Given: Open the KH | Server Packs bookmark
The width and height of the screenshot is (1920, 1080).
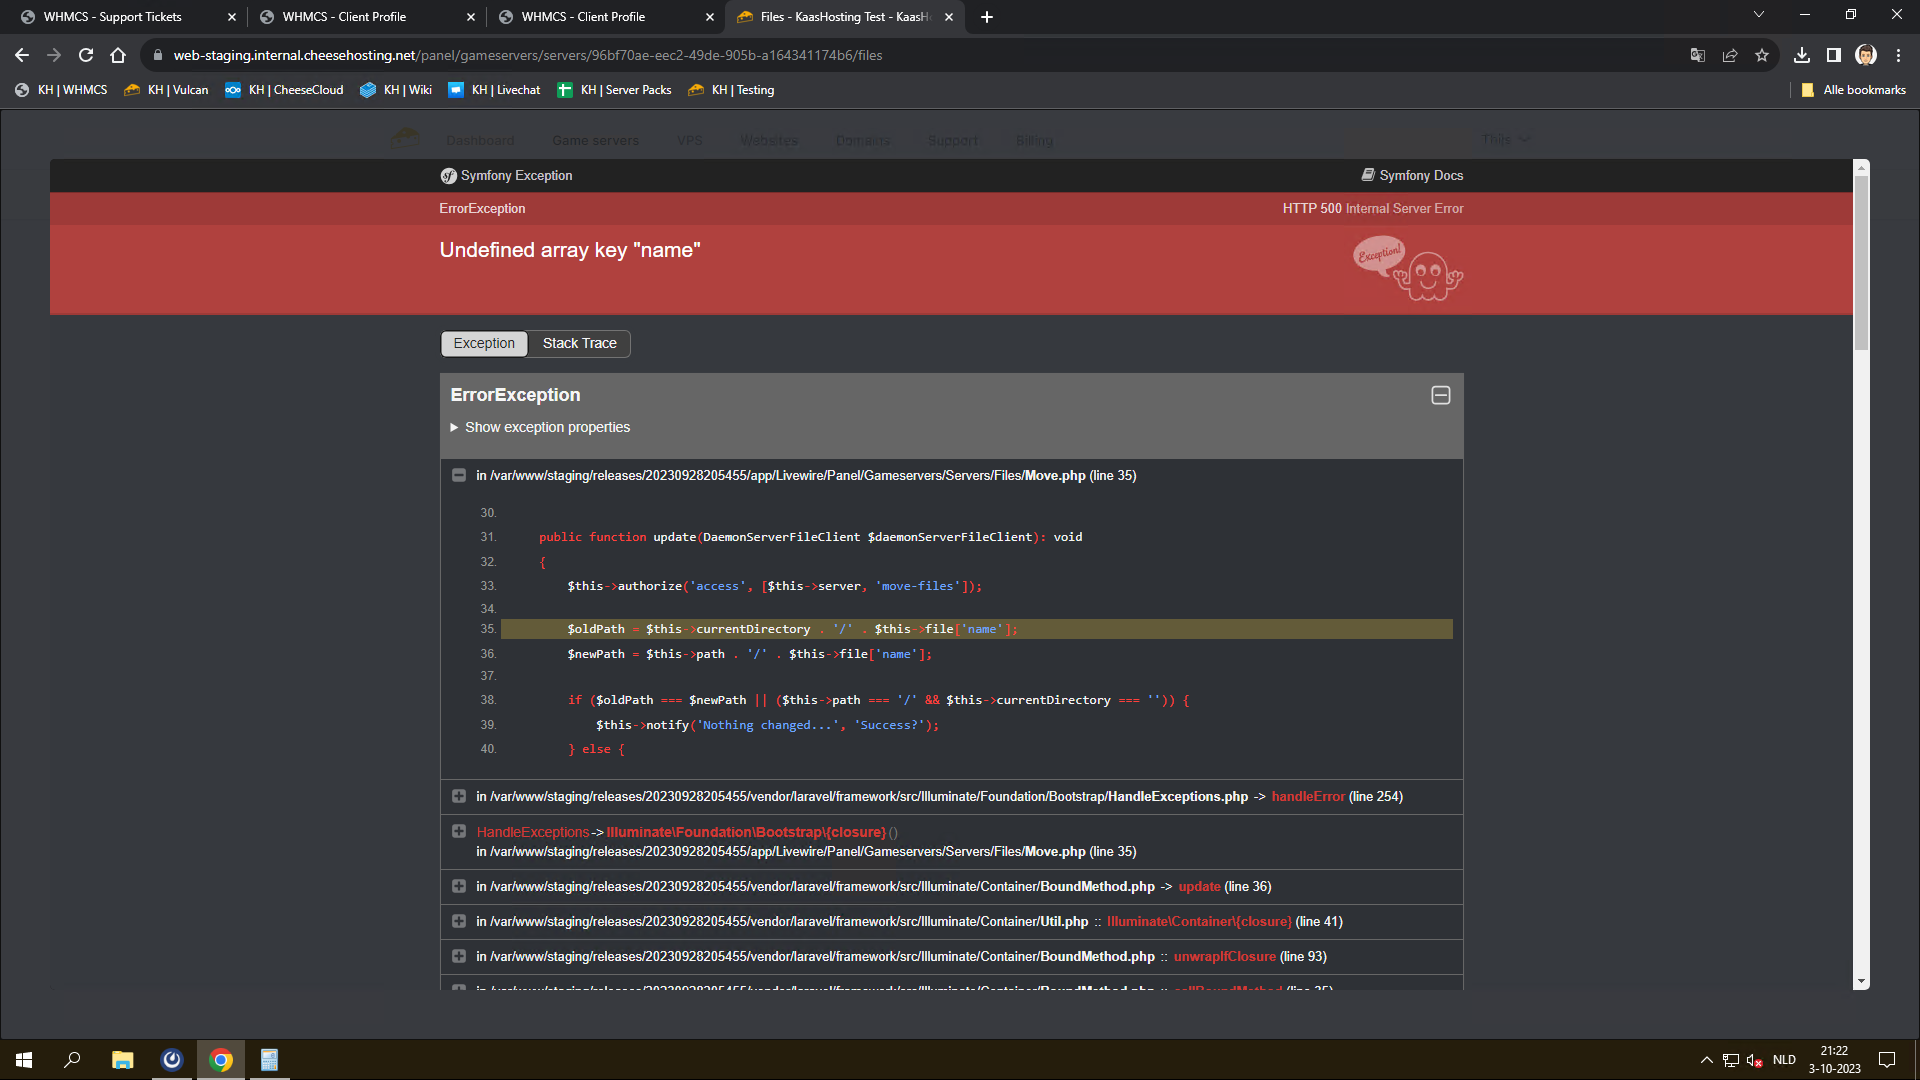Looking at the screenshot, I should coord(614,90).
